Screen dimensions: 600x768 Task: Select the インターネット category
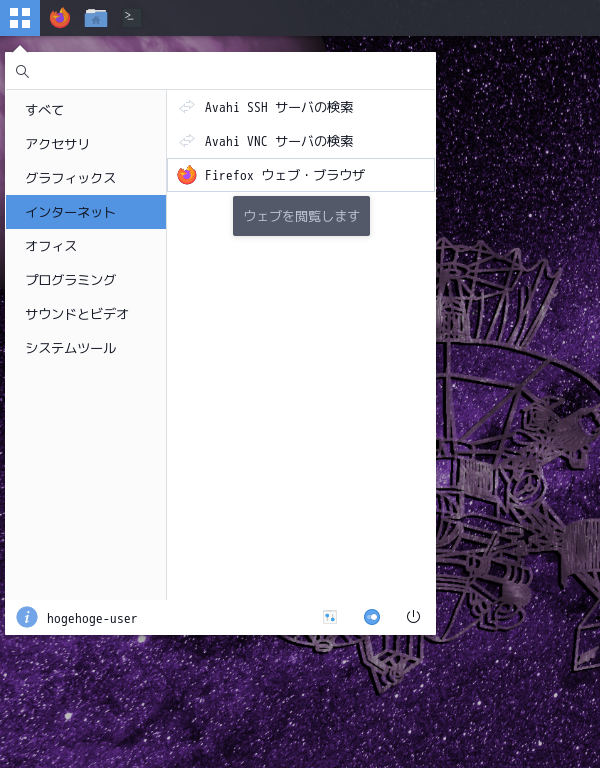tap(86, 212)
